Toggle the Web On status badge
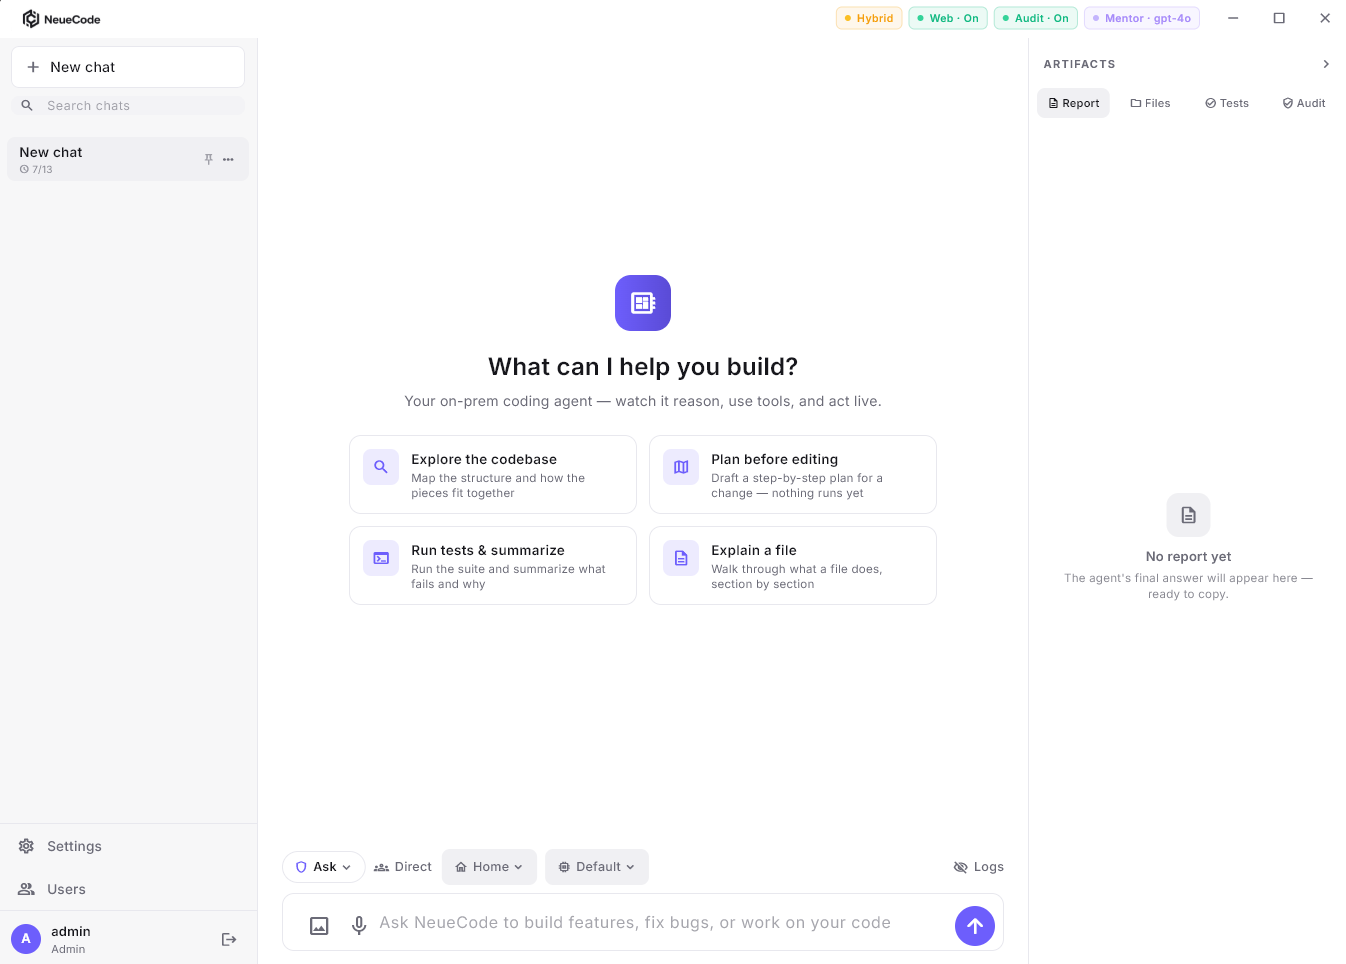The image size is (1346, 964). [x=948, y=18]
